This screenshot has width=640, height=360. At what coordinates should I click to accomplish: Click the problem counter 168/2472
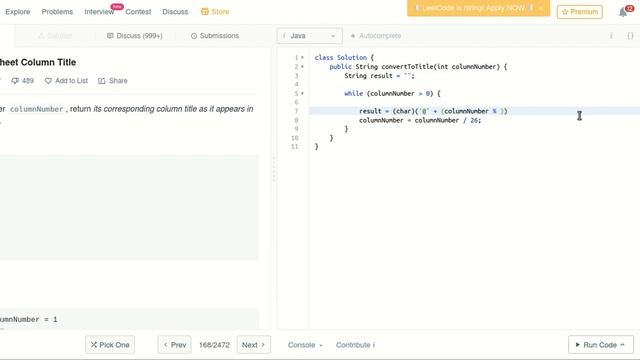click(214, 345)
